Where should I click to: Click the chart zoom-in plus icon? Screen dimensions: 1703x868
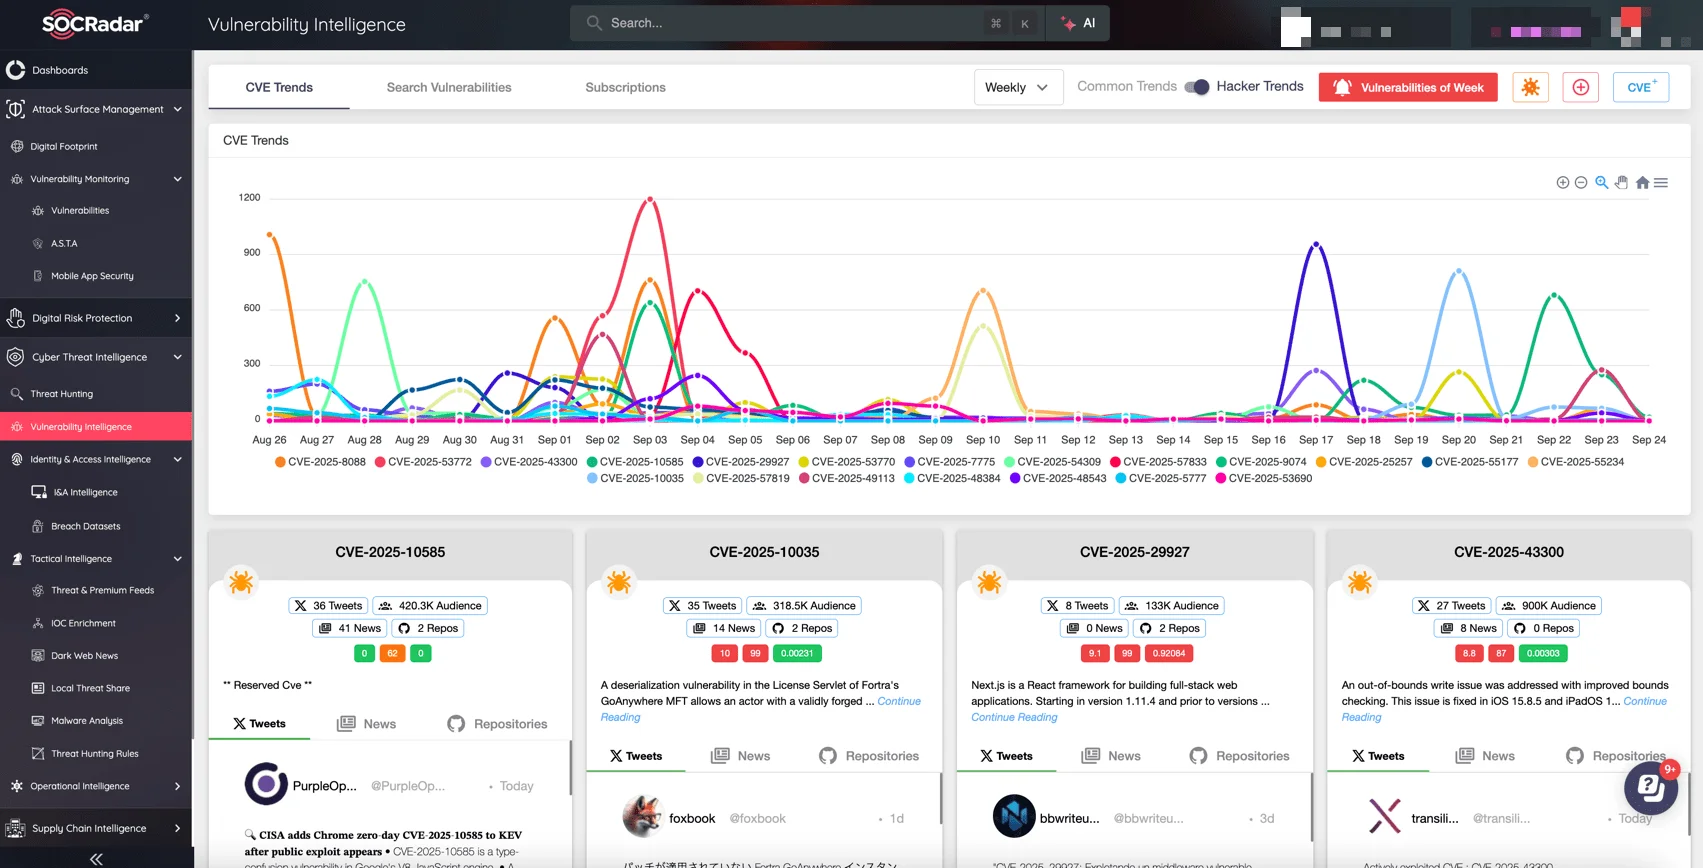[x=1562, y=183]
